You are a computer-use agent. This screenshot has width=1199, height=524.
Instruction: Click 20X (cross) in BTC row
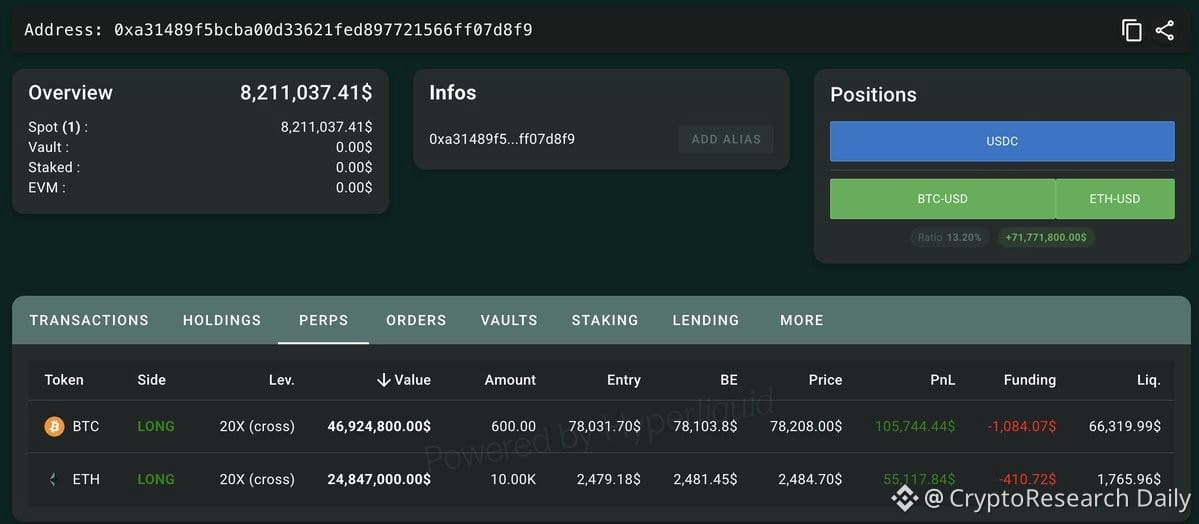[257, 426]
